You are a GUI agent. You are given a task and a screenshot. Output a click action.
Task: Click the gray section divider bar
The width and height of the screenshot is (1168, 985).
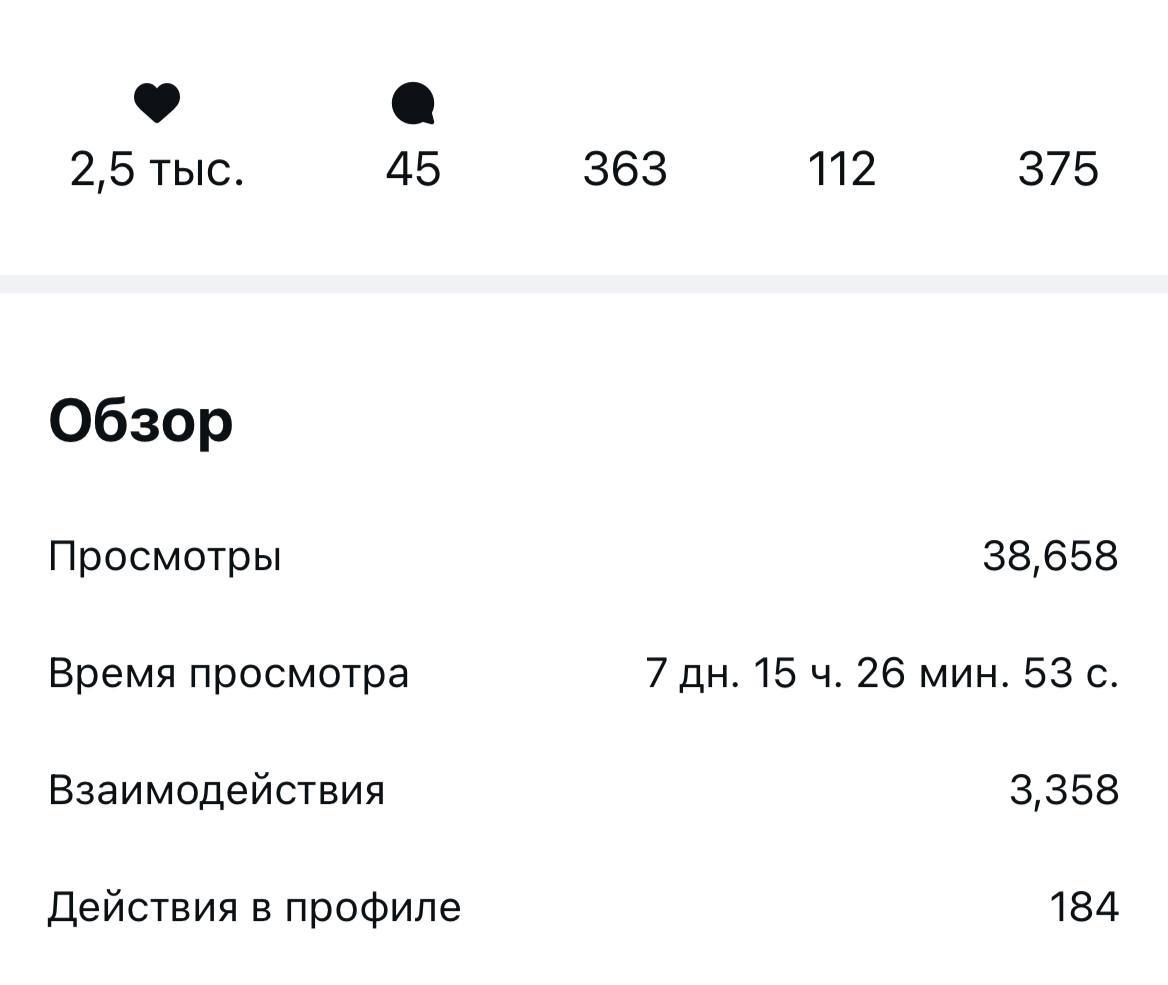[584, 284]
